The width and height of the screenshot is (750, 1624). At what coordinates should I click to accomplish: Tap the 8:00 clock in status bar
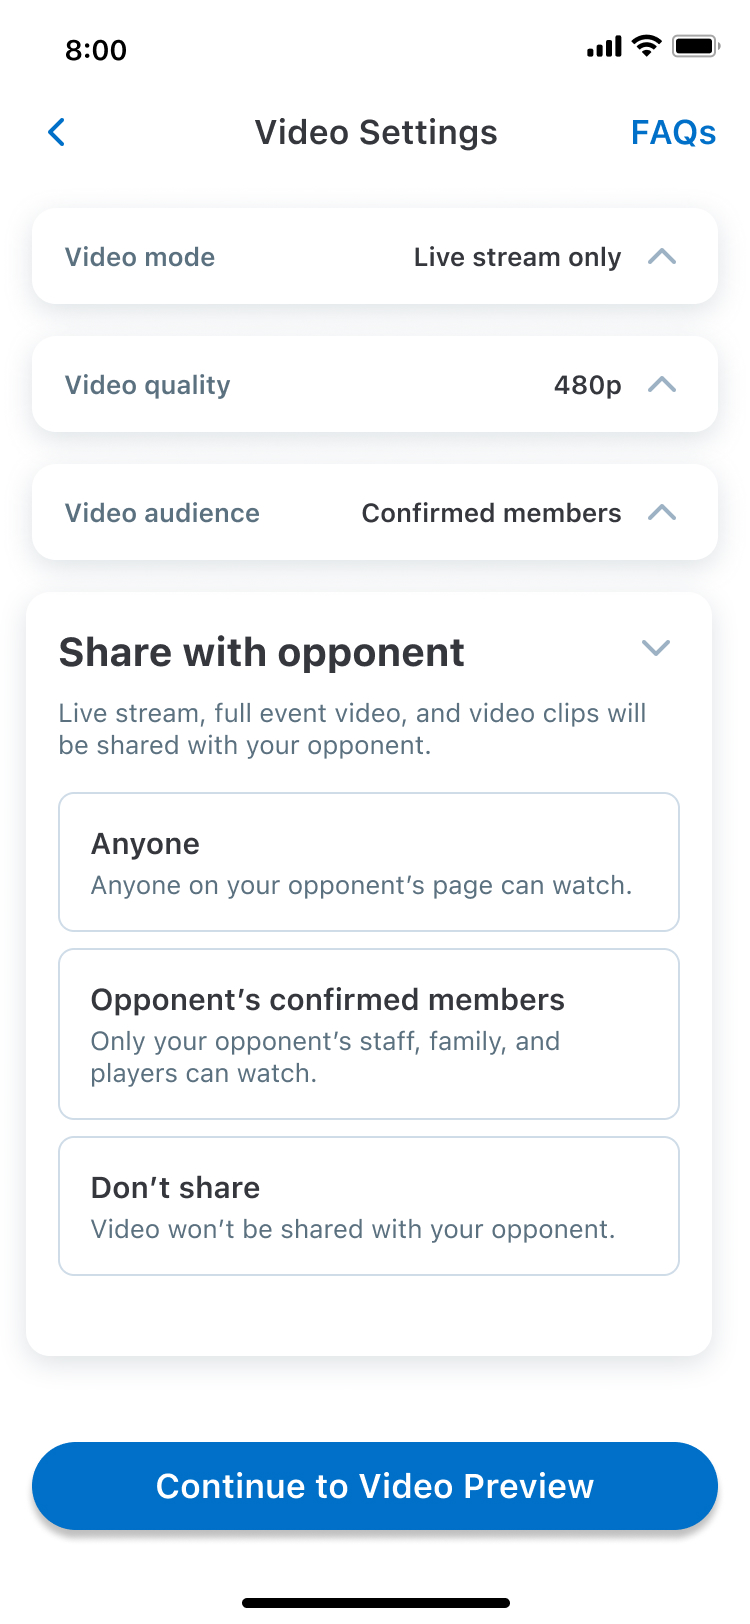click(96, 50)
